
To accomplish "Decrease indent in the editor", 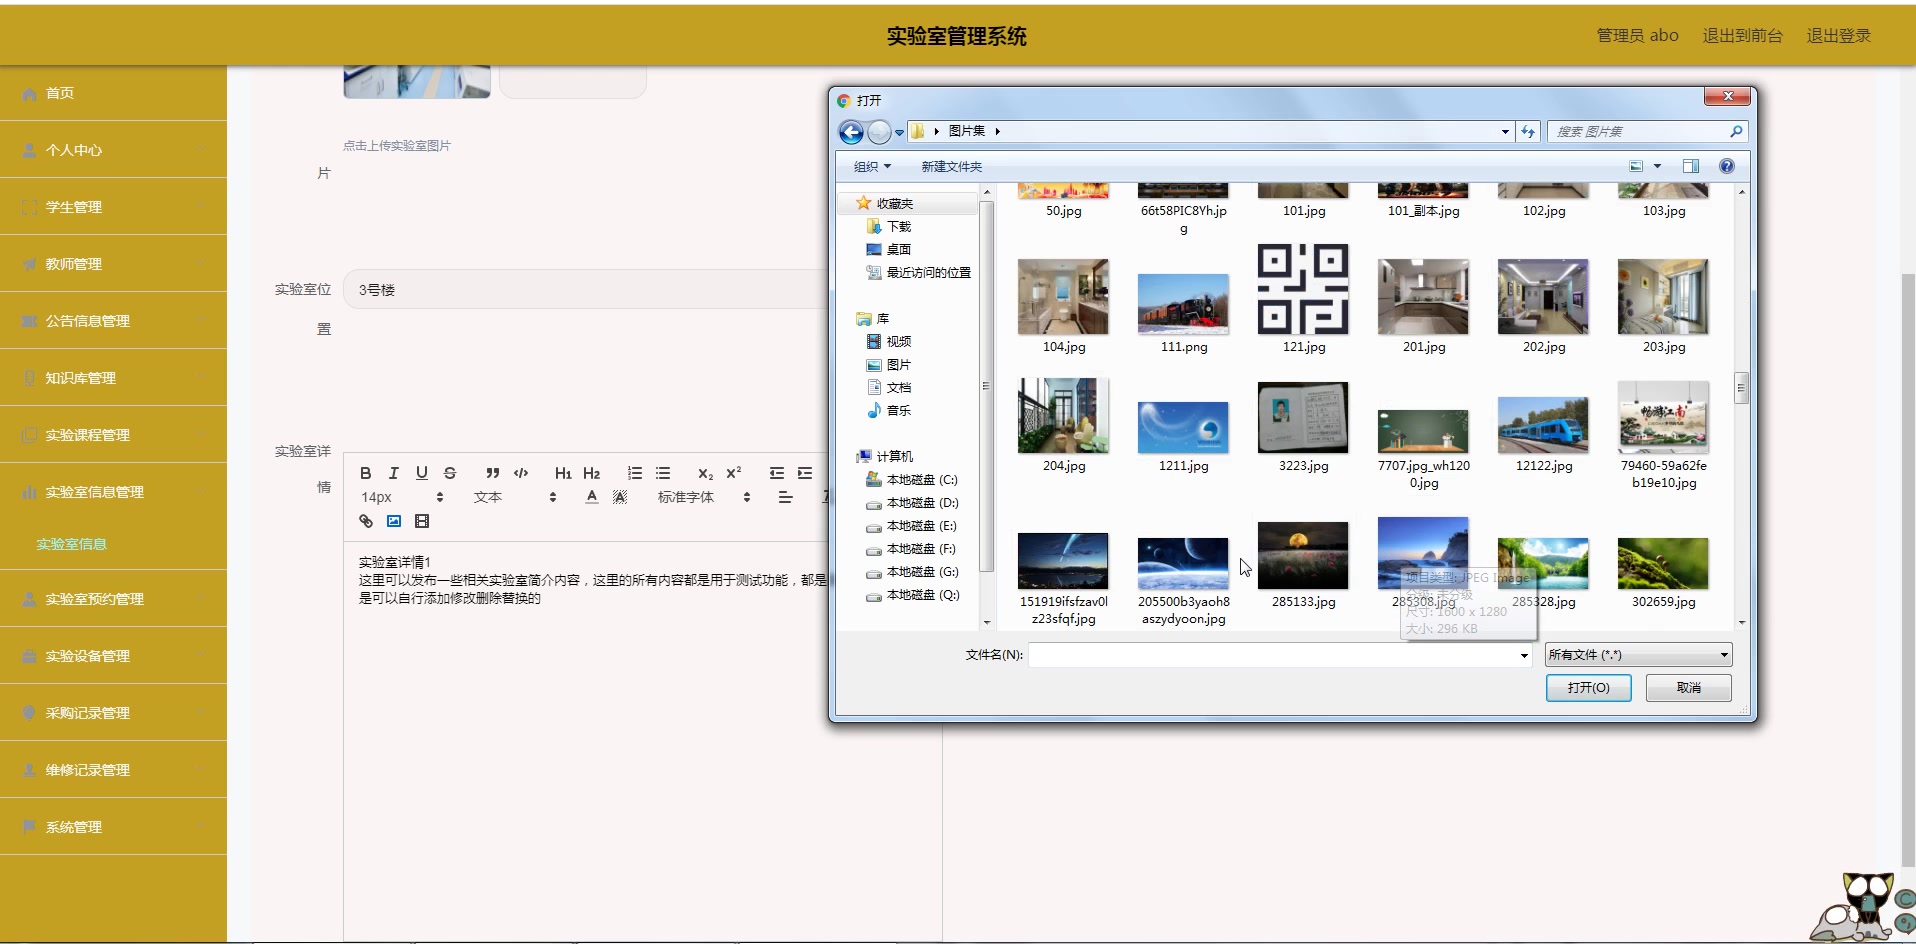I will point(776,473).
